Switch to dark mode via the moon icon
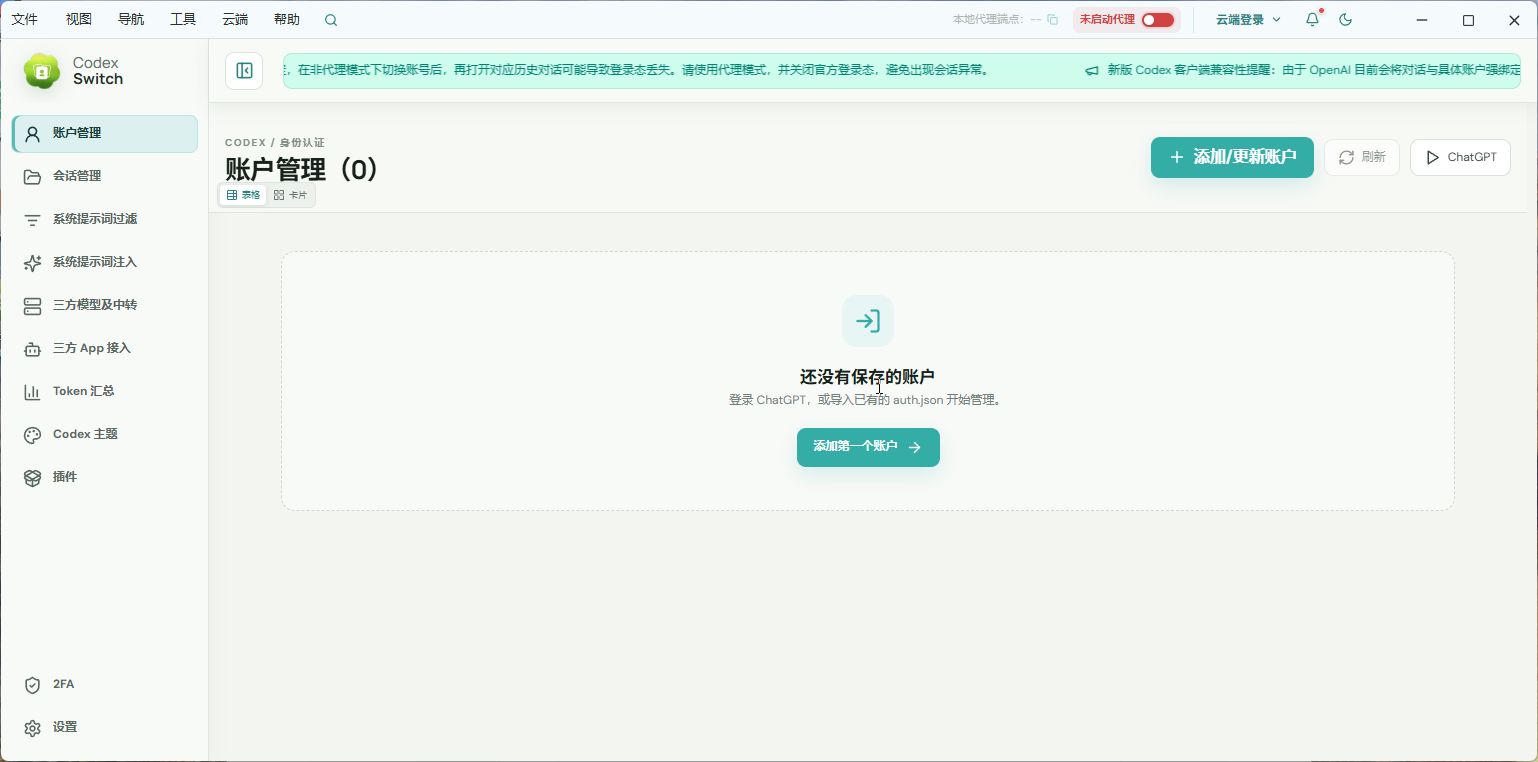This screenshot has height=762, width=1538. pyautogui.click(x=1345, y=20)
